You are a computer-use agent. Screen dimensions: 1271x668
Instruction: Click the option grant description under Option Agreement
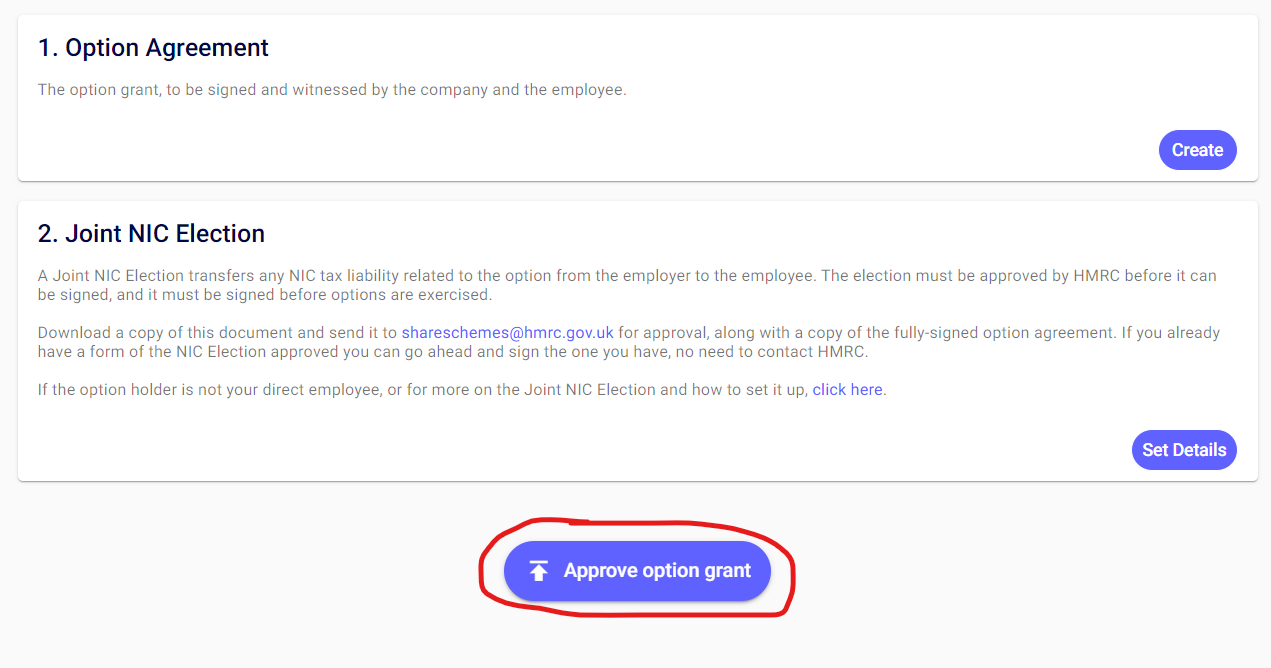coord(331,90)
